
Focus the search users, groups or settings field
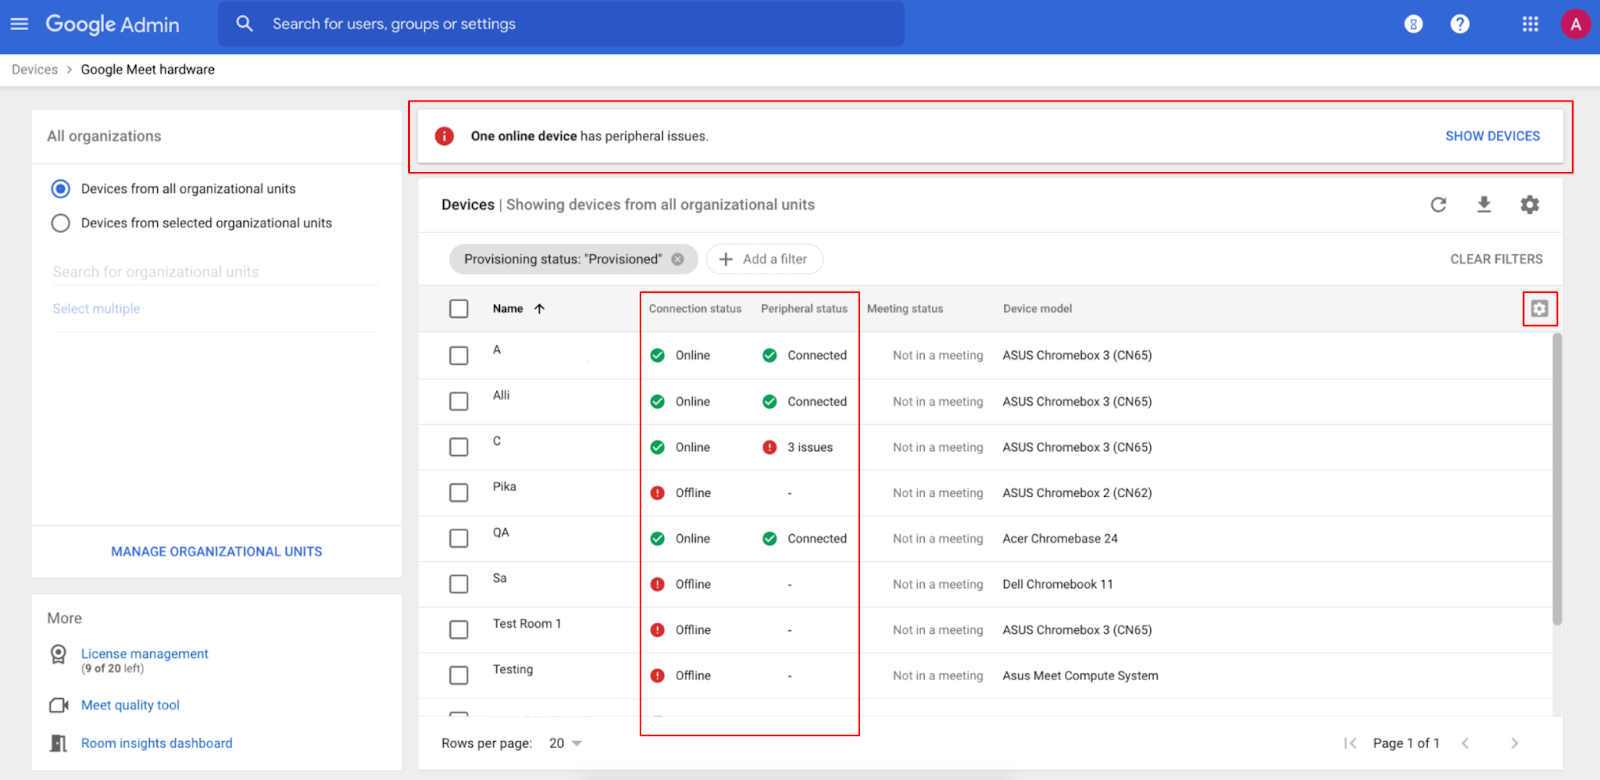coord(561,24)
